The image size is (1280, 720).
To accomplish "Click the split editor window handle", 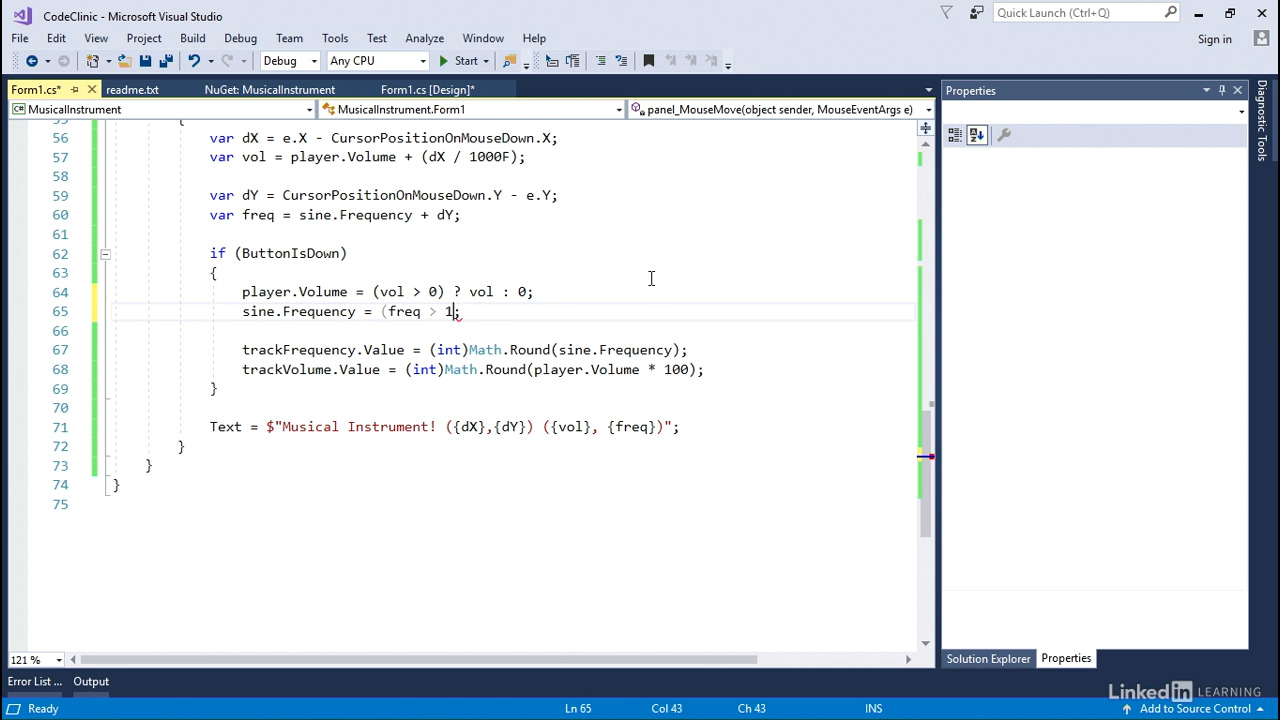I will [x=925, y=129].
